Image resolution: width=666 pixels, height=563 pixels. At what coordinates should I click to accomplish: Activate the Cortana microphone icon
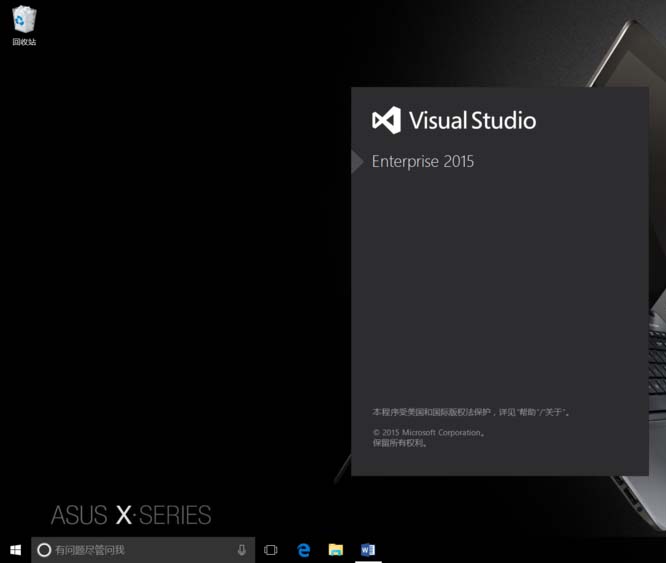[242, 550]
